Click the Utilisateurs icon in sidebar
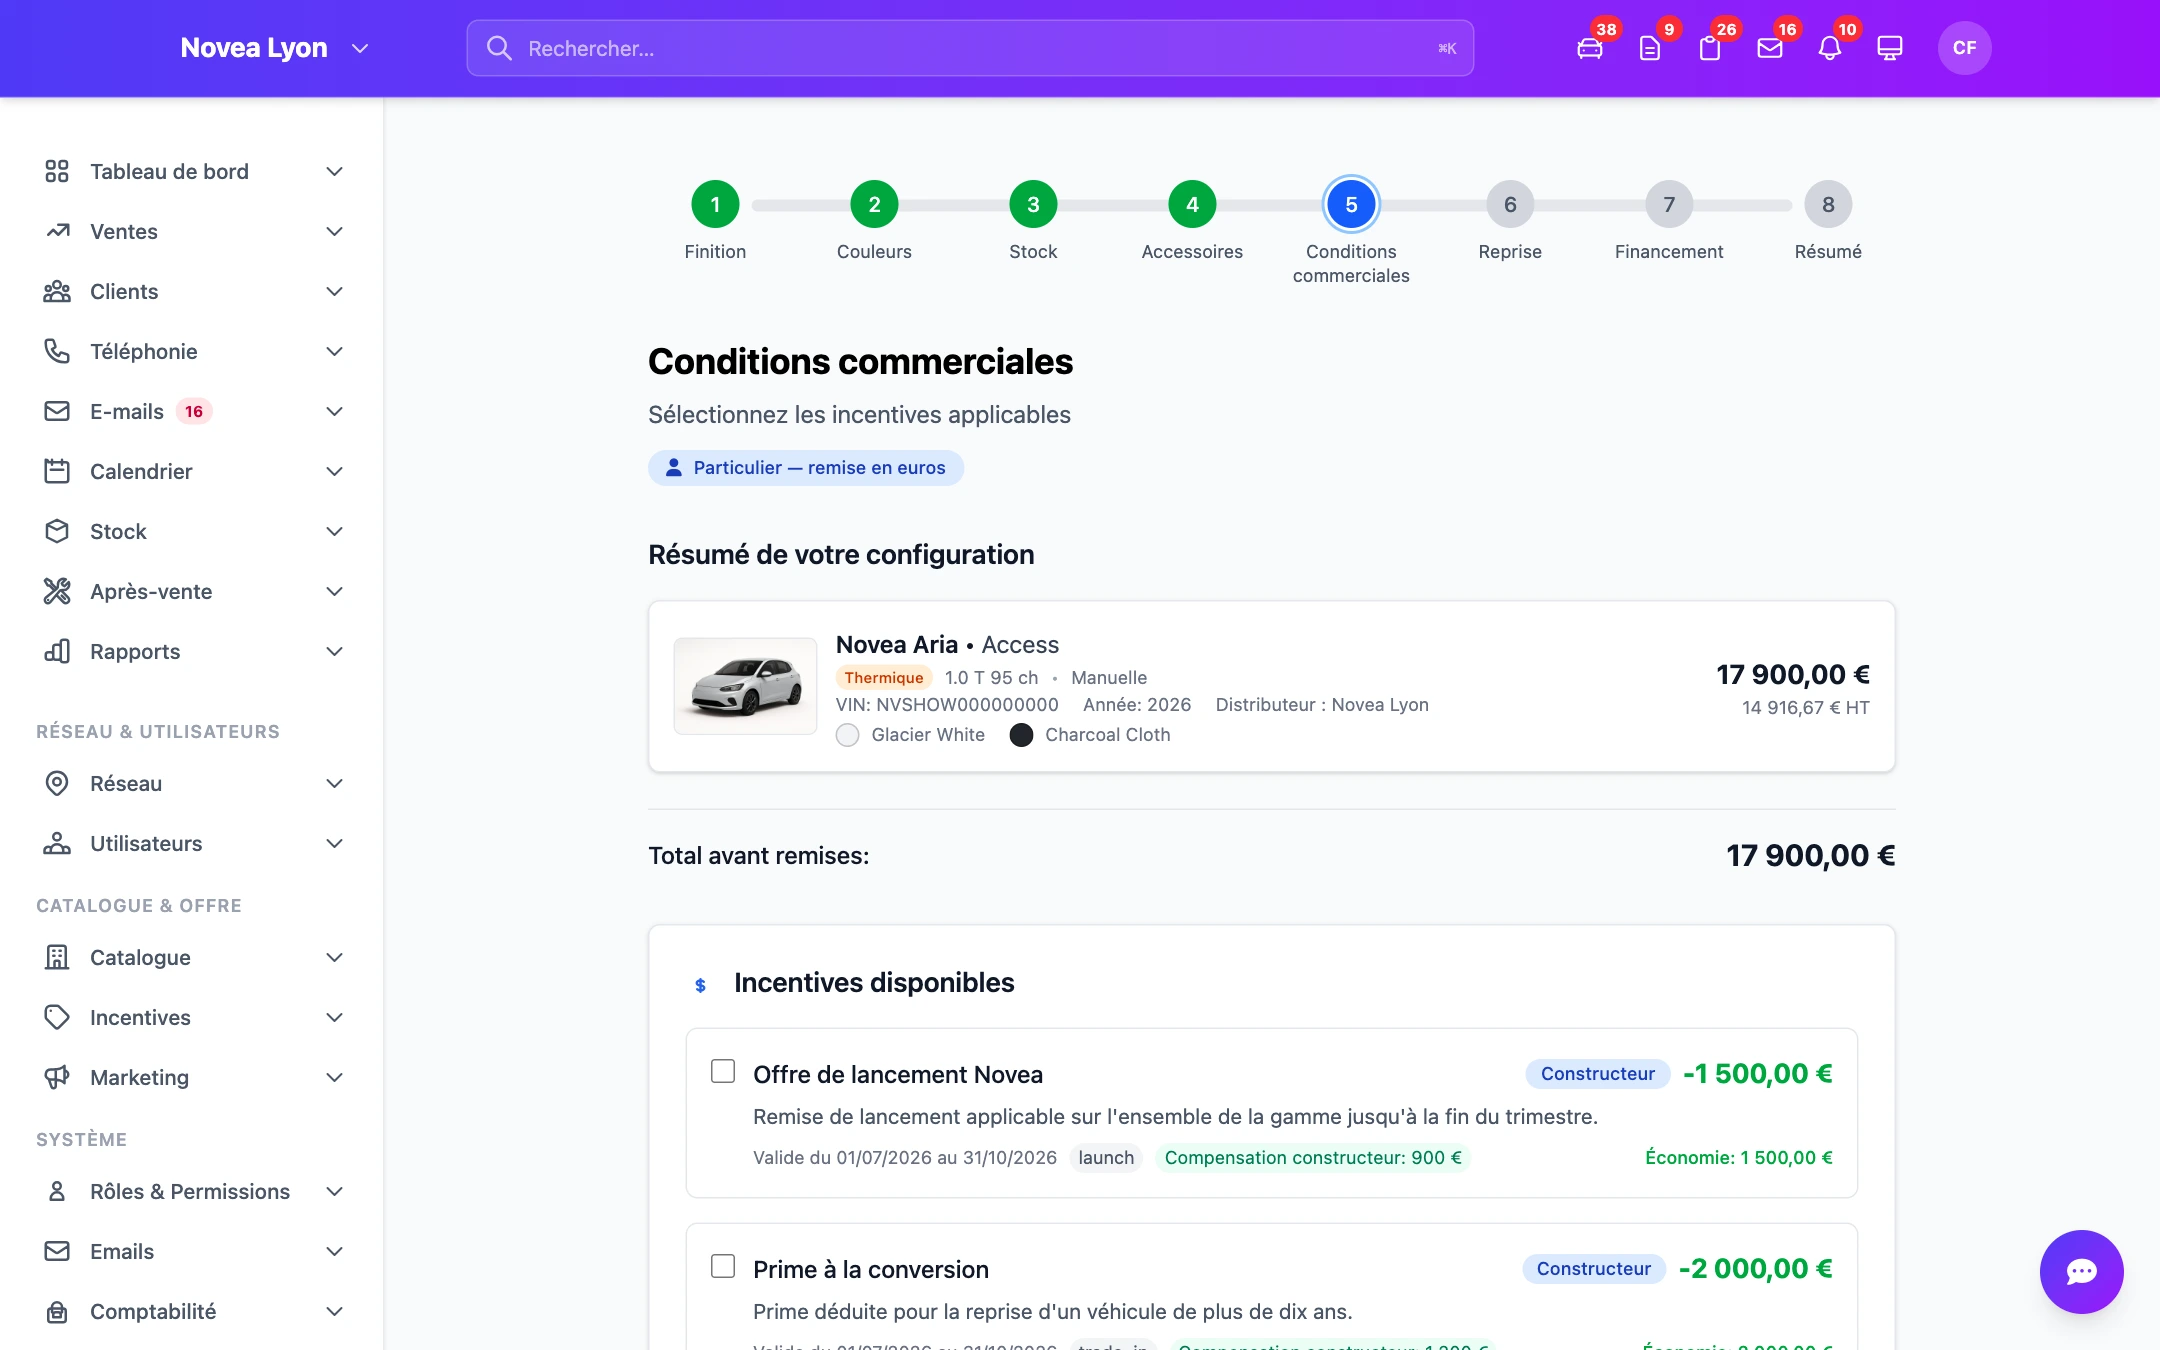This screenshot has height=1350, width=2160. [x=57, y=843]
